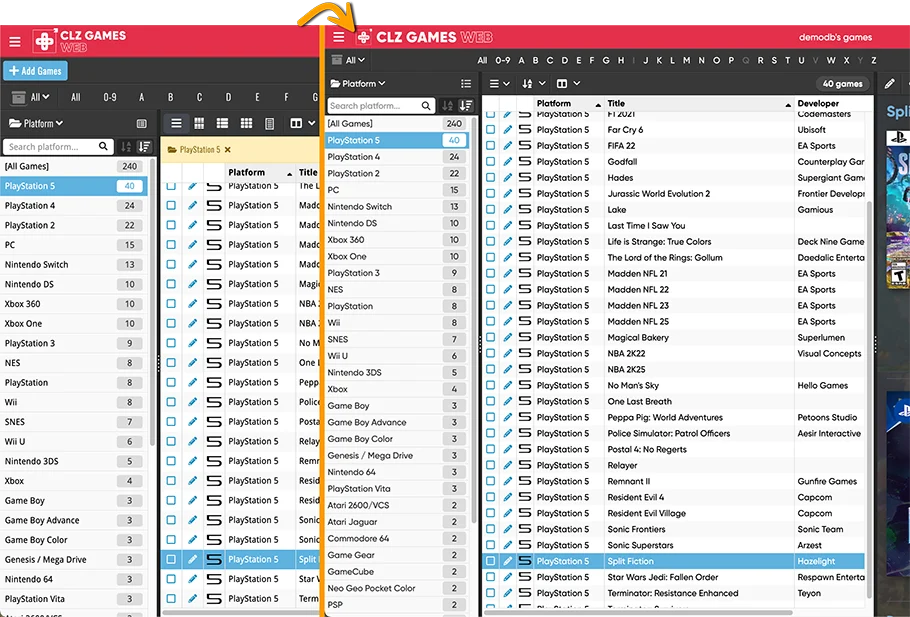
Task: Sort left panel platforms alphabetically with A-Z icon
Action: [x=126, y=147]
